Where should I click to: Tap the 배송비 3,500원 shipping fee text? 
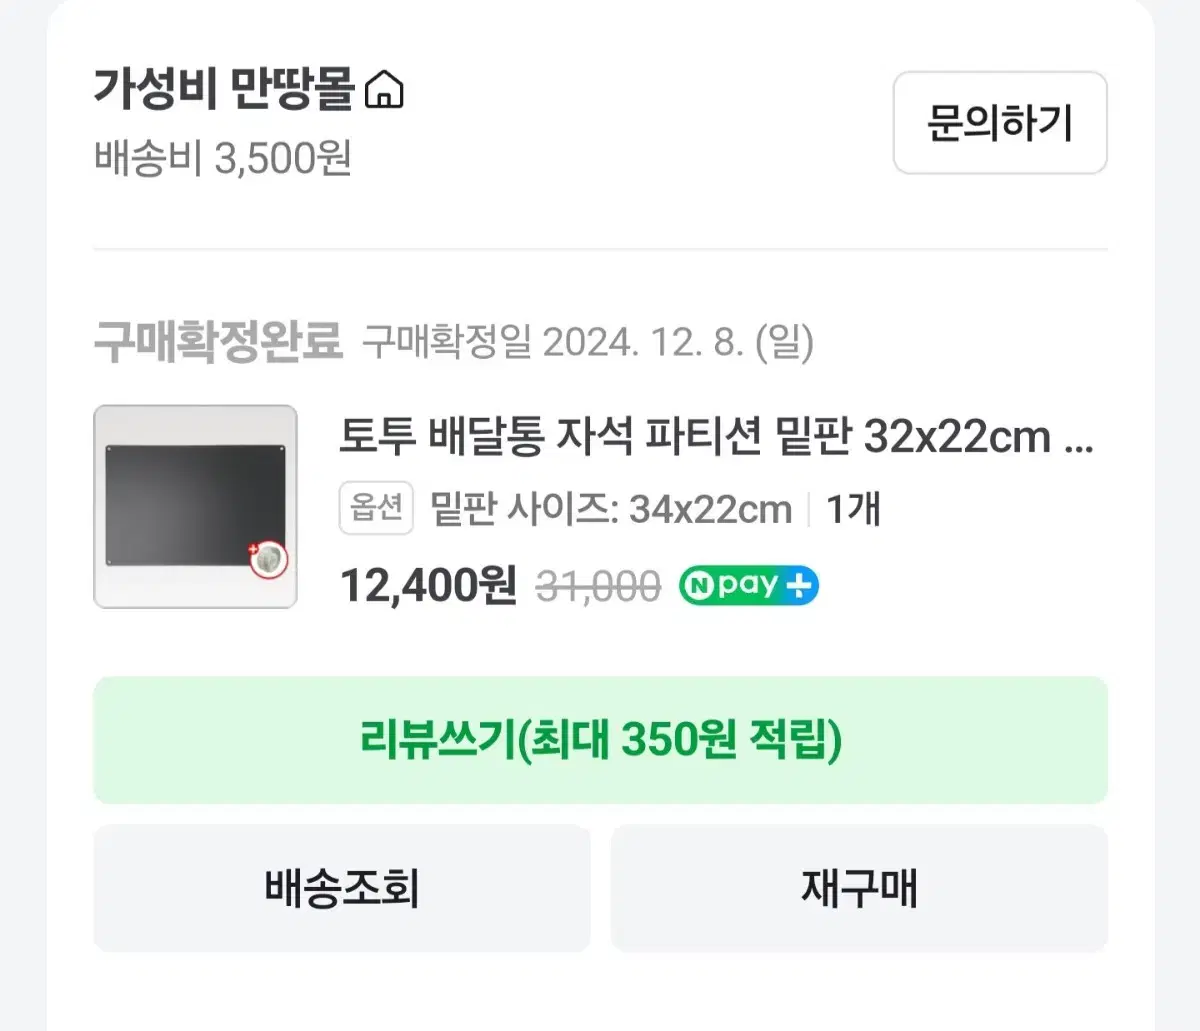click(x=223, y=158)
